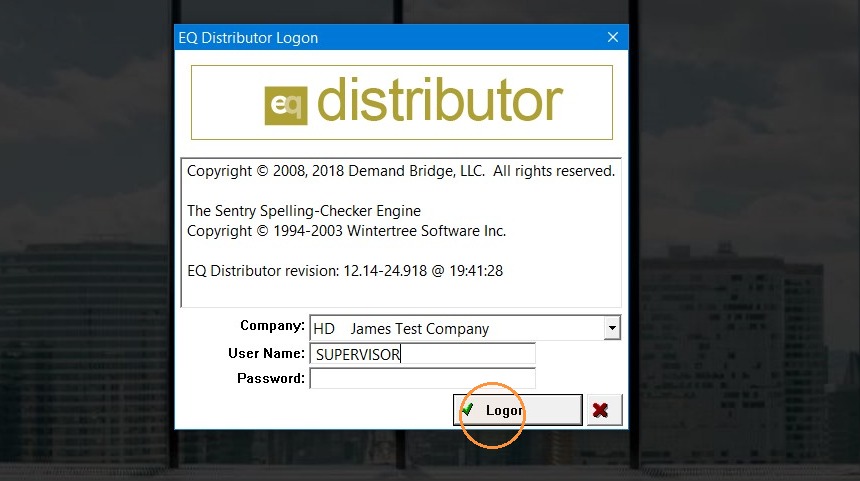Viewport: 860px width, 481px height.
Task: Click the eq distributor logo banner
Action: (401, 103)
